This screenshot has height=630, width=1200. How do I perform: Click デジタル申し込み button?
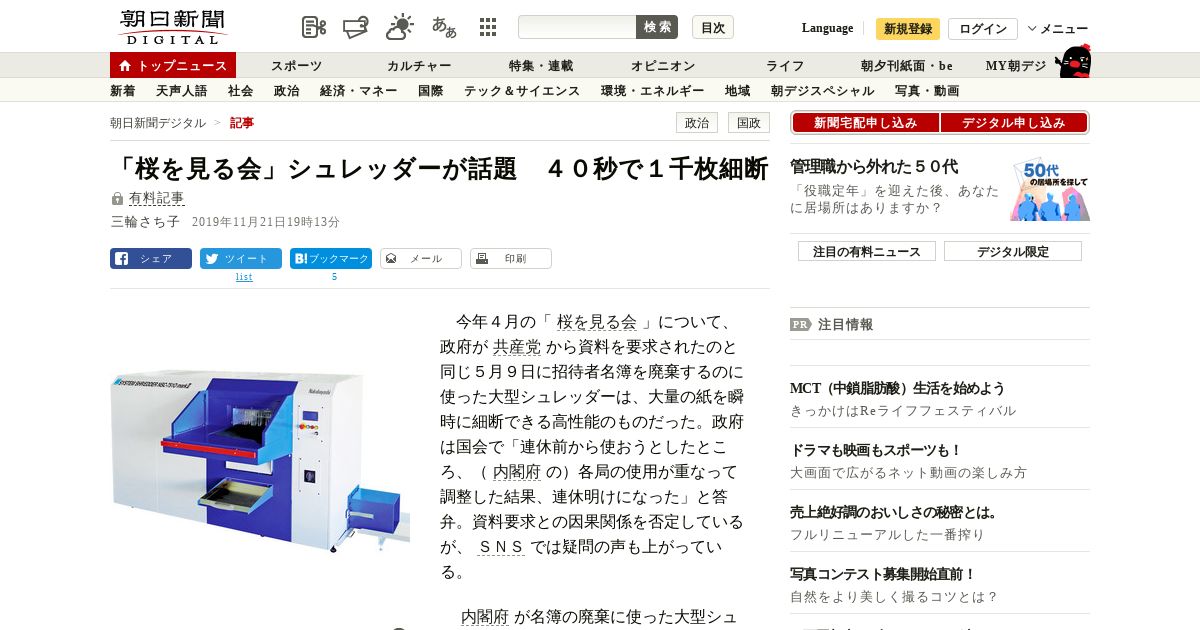pos(1014,122)
